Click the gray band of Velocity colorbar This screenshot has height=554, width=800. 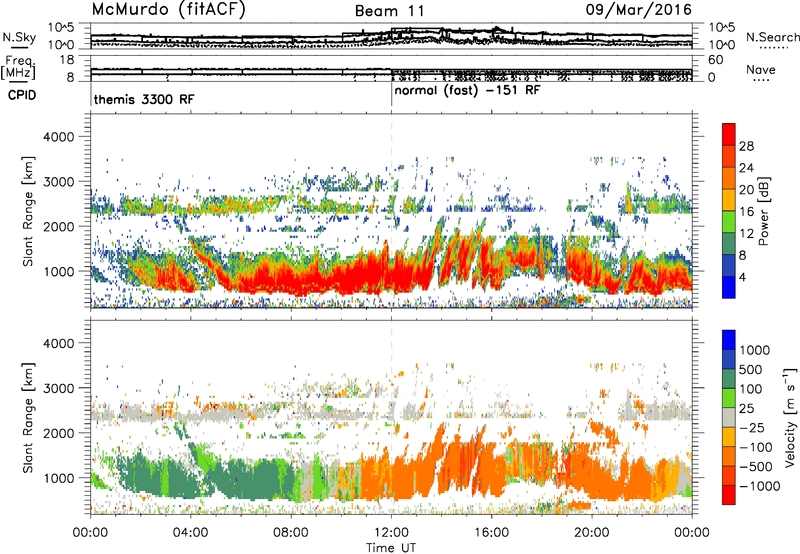click(729, 417)
